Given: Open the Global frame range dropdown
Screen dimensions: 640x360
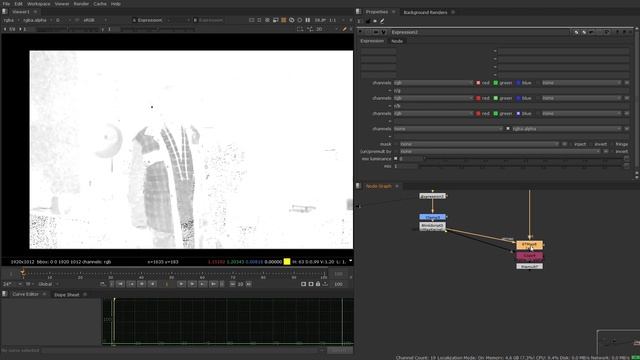Looking at the screenshot, I should coord(49,284).
